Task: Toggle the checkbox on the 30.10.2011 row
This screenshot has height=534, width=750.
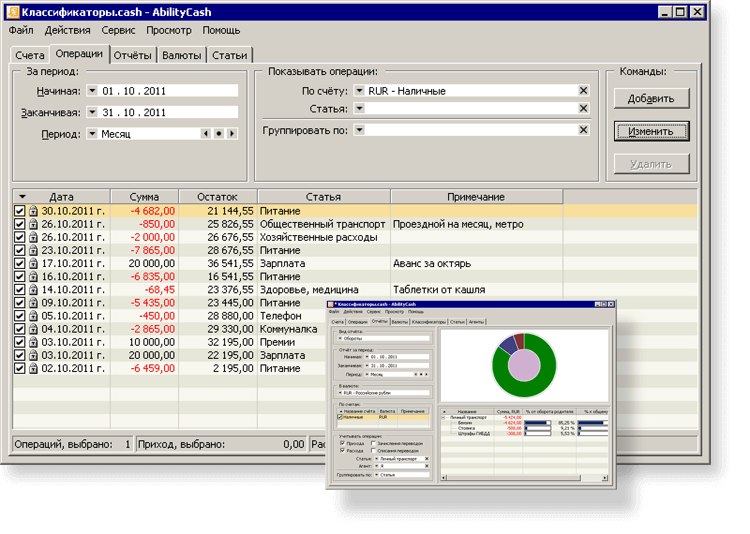Action: pos(19,211)
